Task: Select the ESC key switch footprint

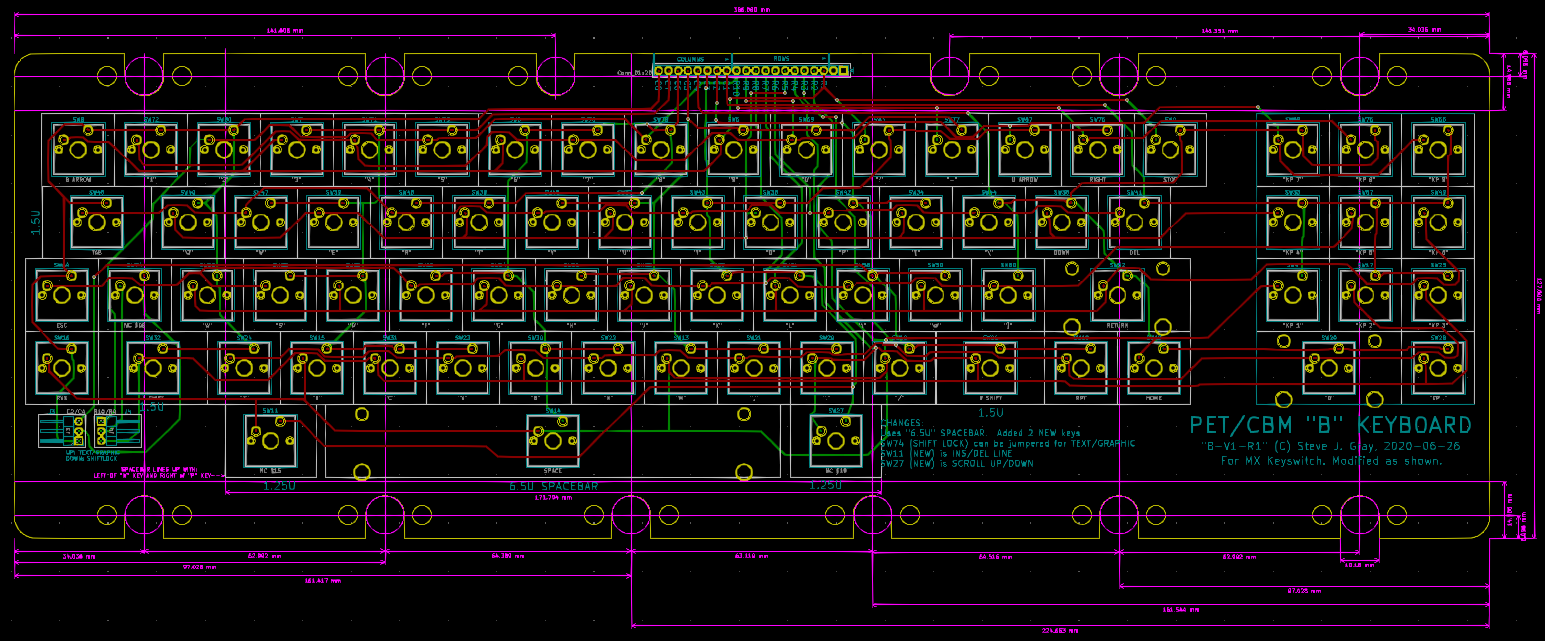Action: tap(61, 294)
